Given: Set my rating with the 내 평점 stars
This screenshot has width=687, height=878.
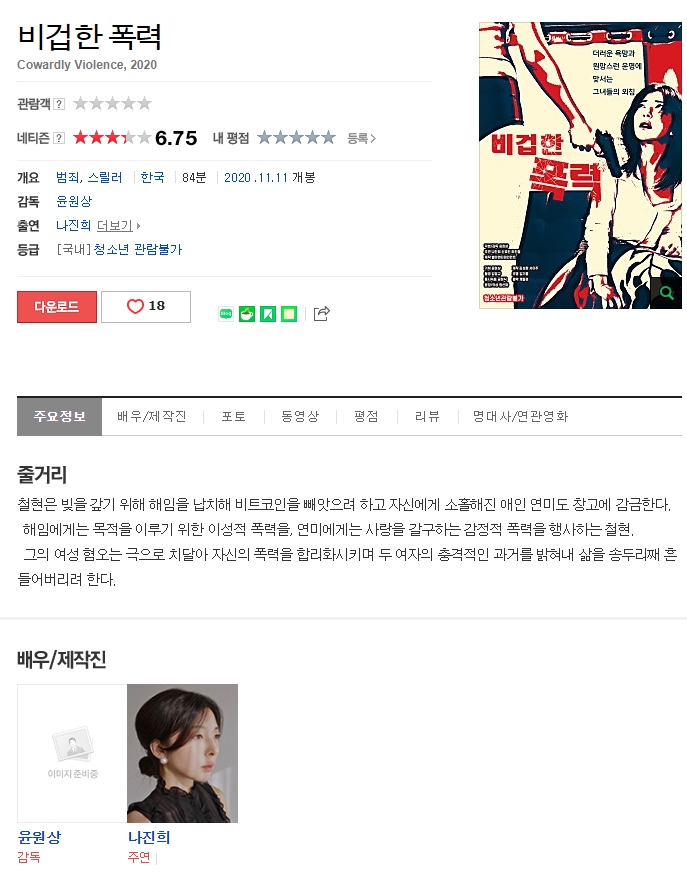Looking at the screenshot, I should click(296, 137).
